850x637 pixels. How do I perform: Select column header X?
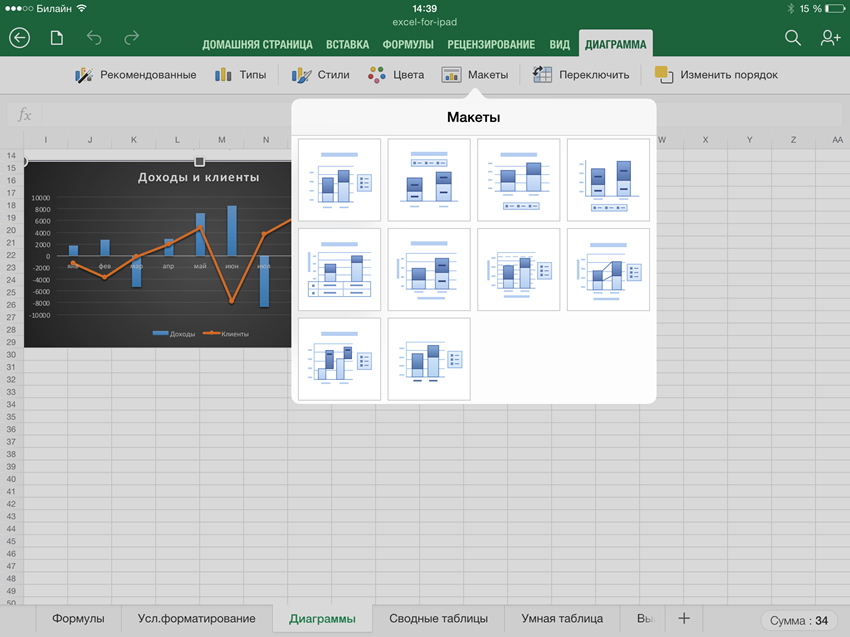pyautogui.click(x=705, y=140)
